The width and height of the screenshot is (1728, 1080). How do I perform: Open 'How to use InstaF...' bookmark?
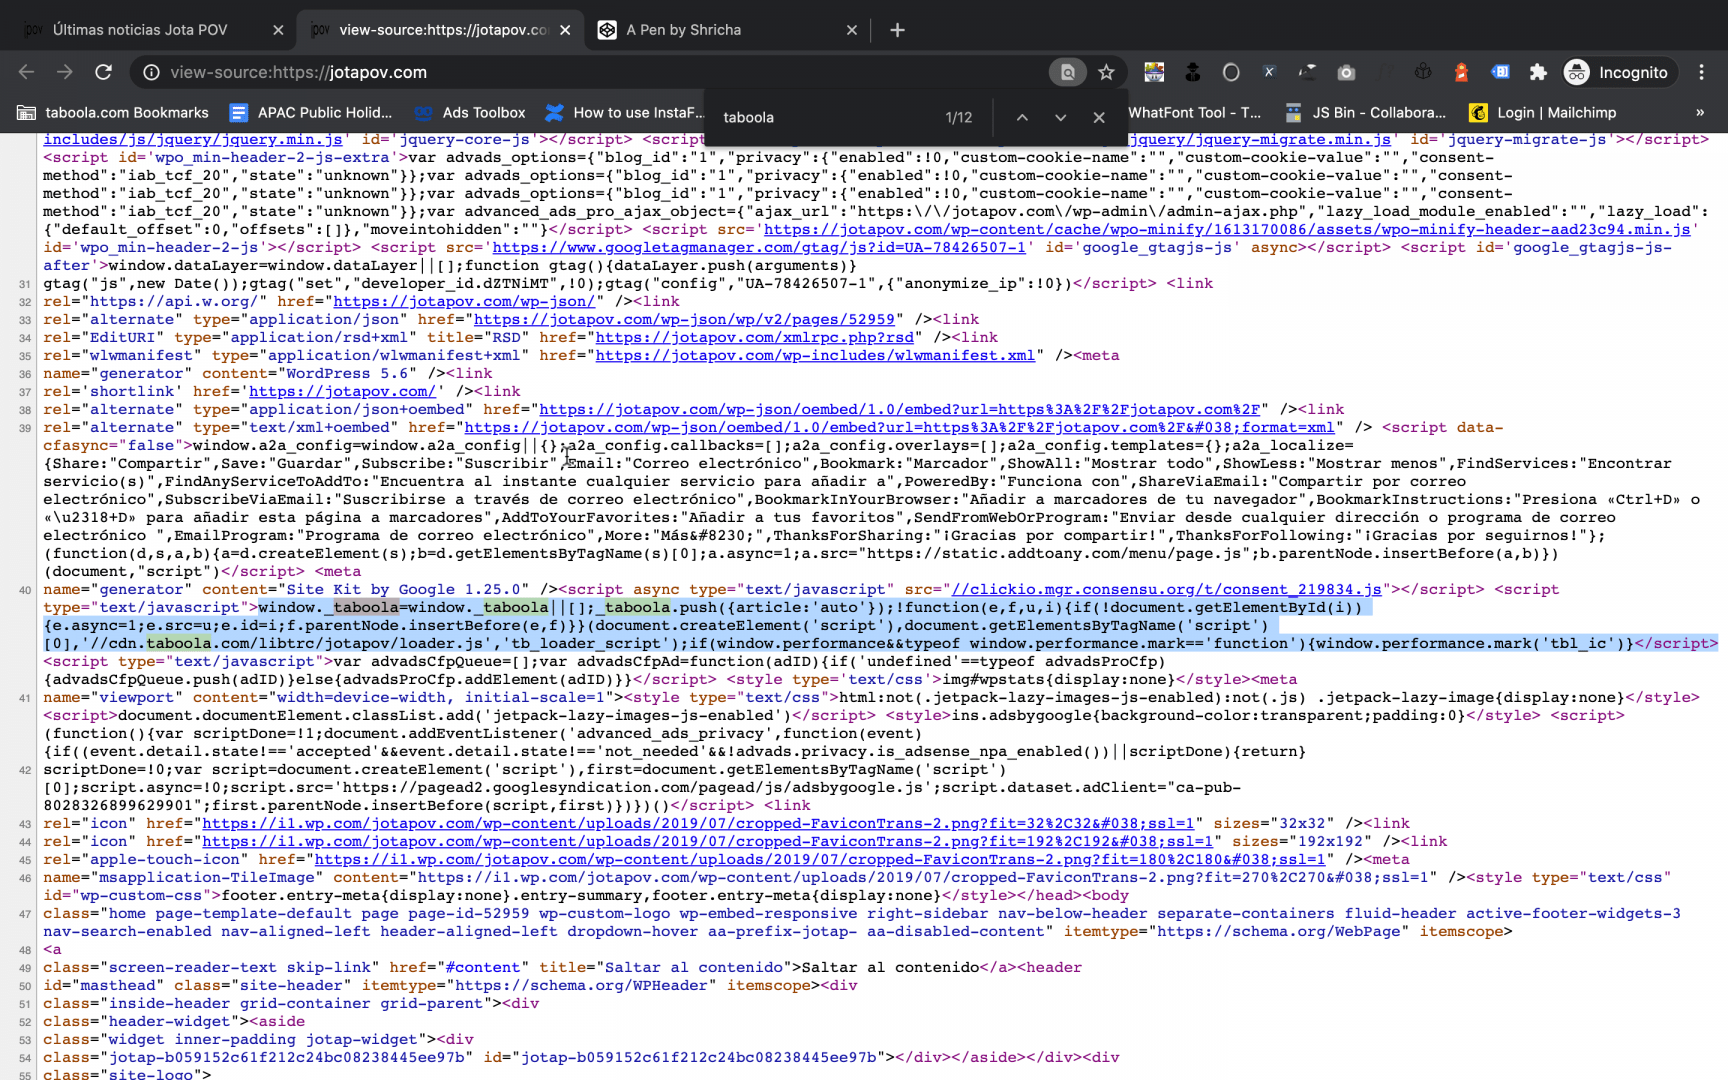point(624,112)
